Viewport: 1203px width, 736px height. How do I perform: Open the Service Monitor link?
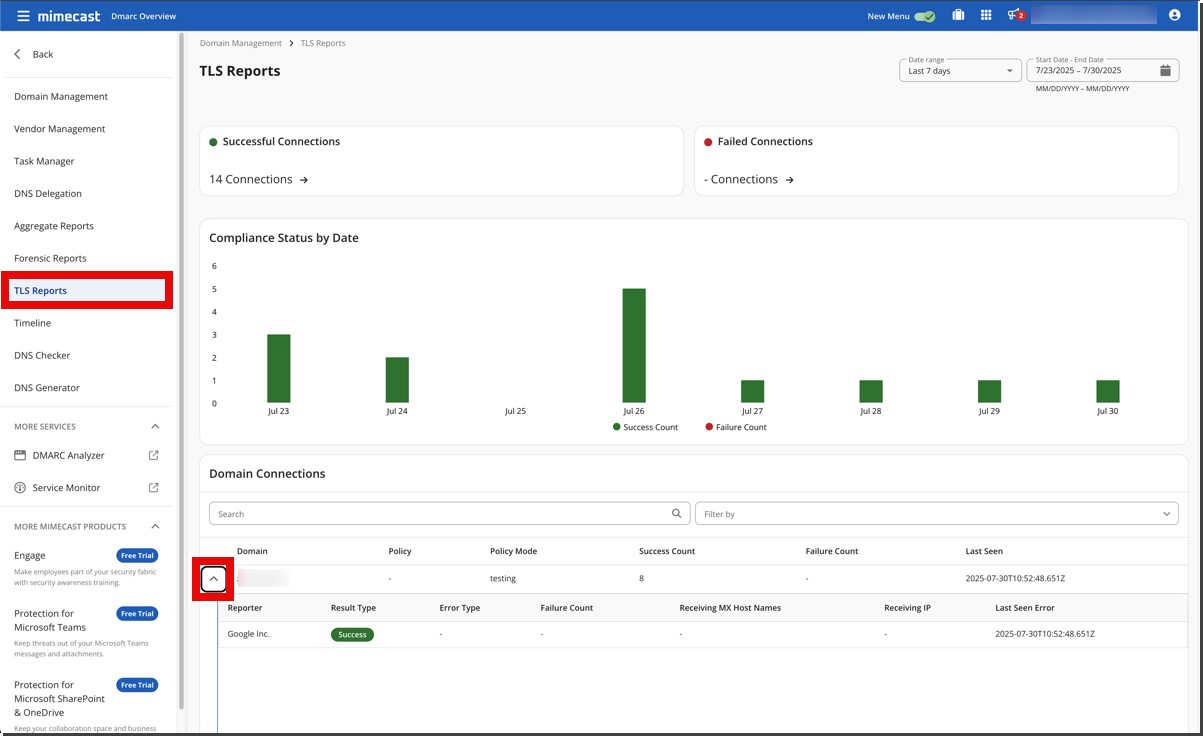pos(66,488)
